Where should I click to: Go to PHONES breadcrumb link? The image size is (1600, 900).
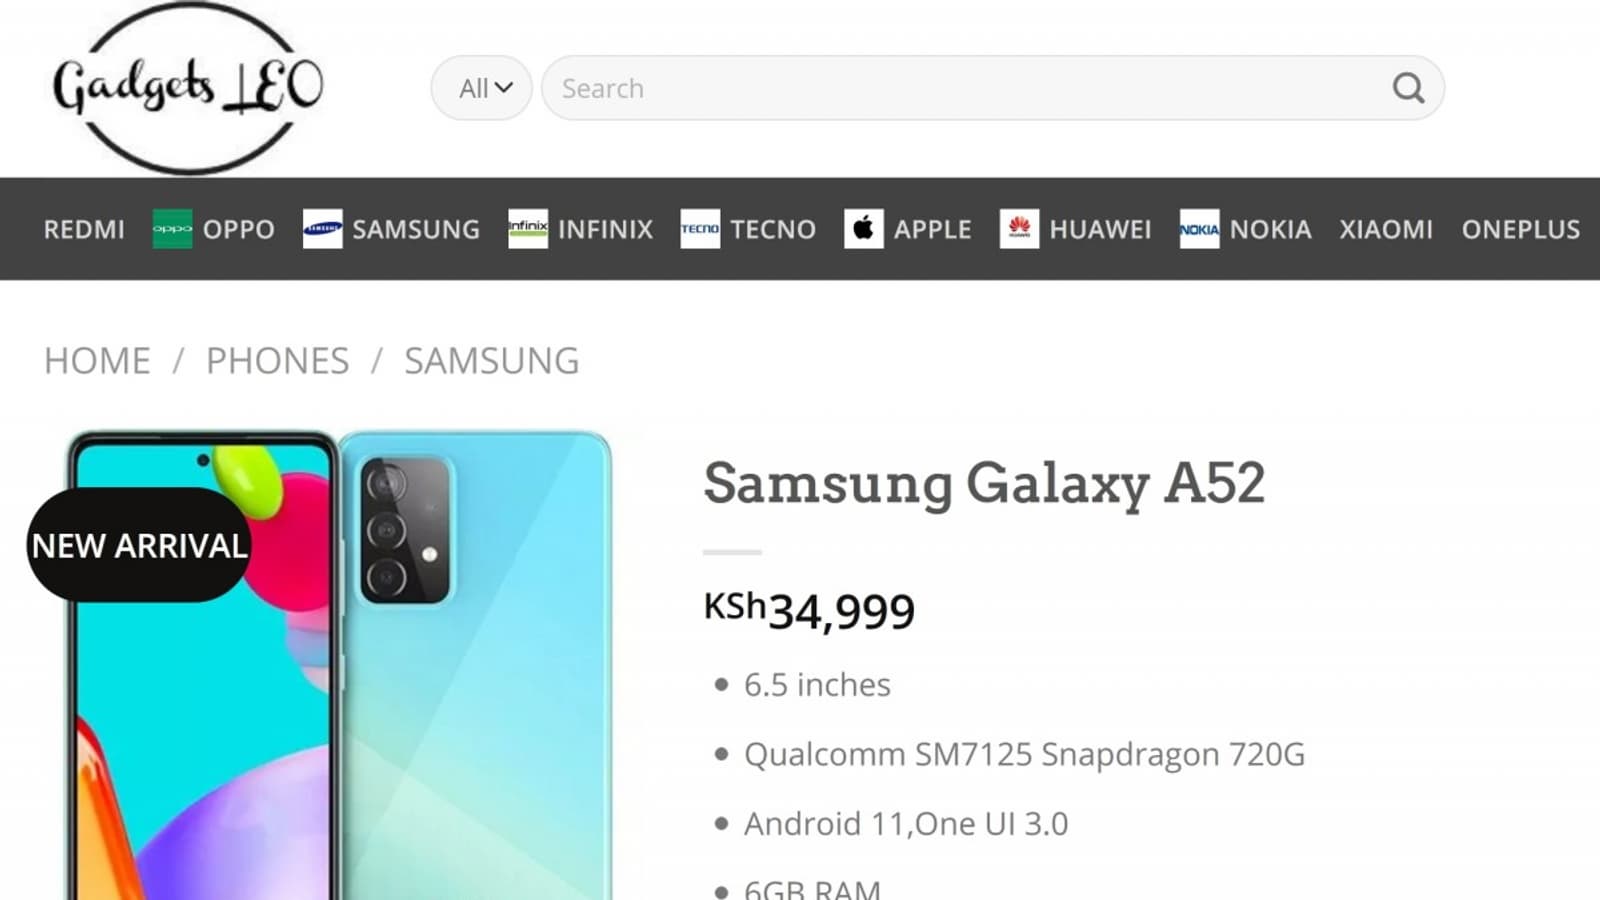[x=277, y=360]
